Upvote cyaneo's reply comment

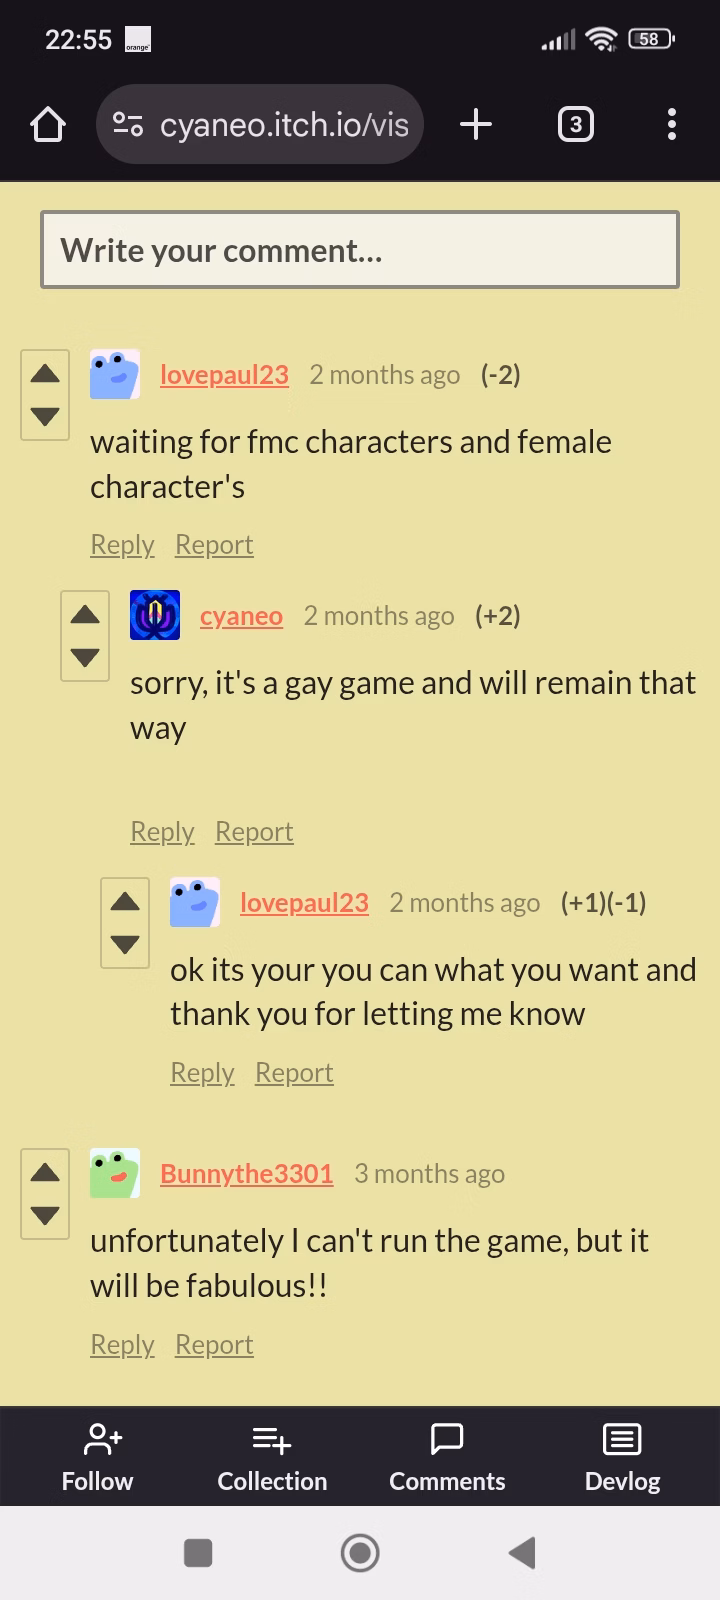(x=85, y=615)
